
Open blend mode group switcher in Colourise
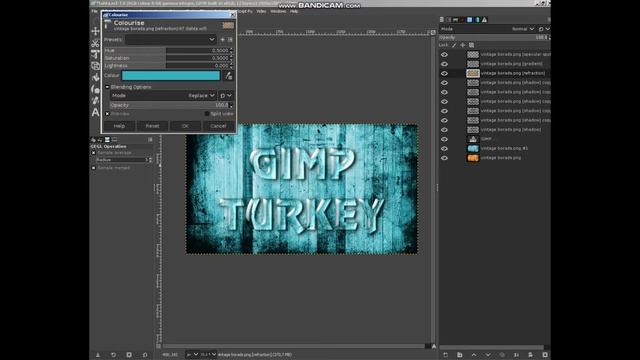click(226, 96)
